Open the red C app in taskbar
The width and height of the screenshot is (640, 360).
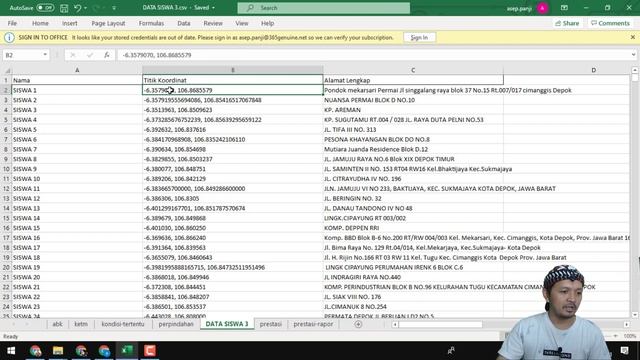[x=150, y=351]
